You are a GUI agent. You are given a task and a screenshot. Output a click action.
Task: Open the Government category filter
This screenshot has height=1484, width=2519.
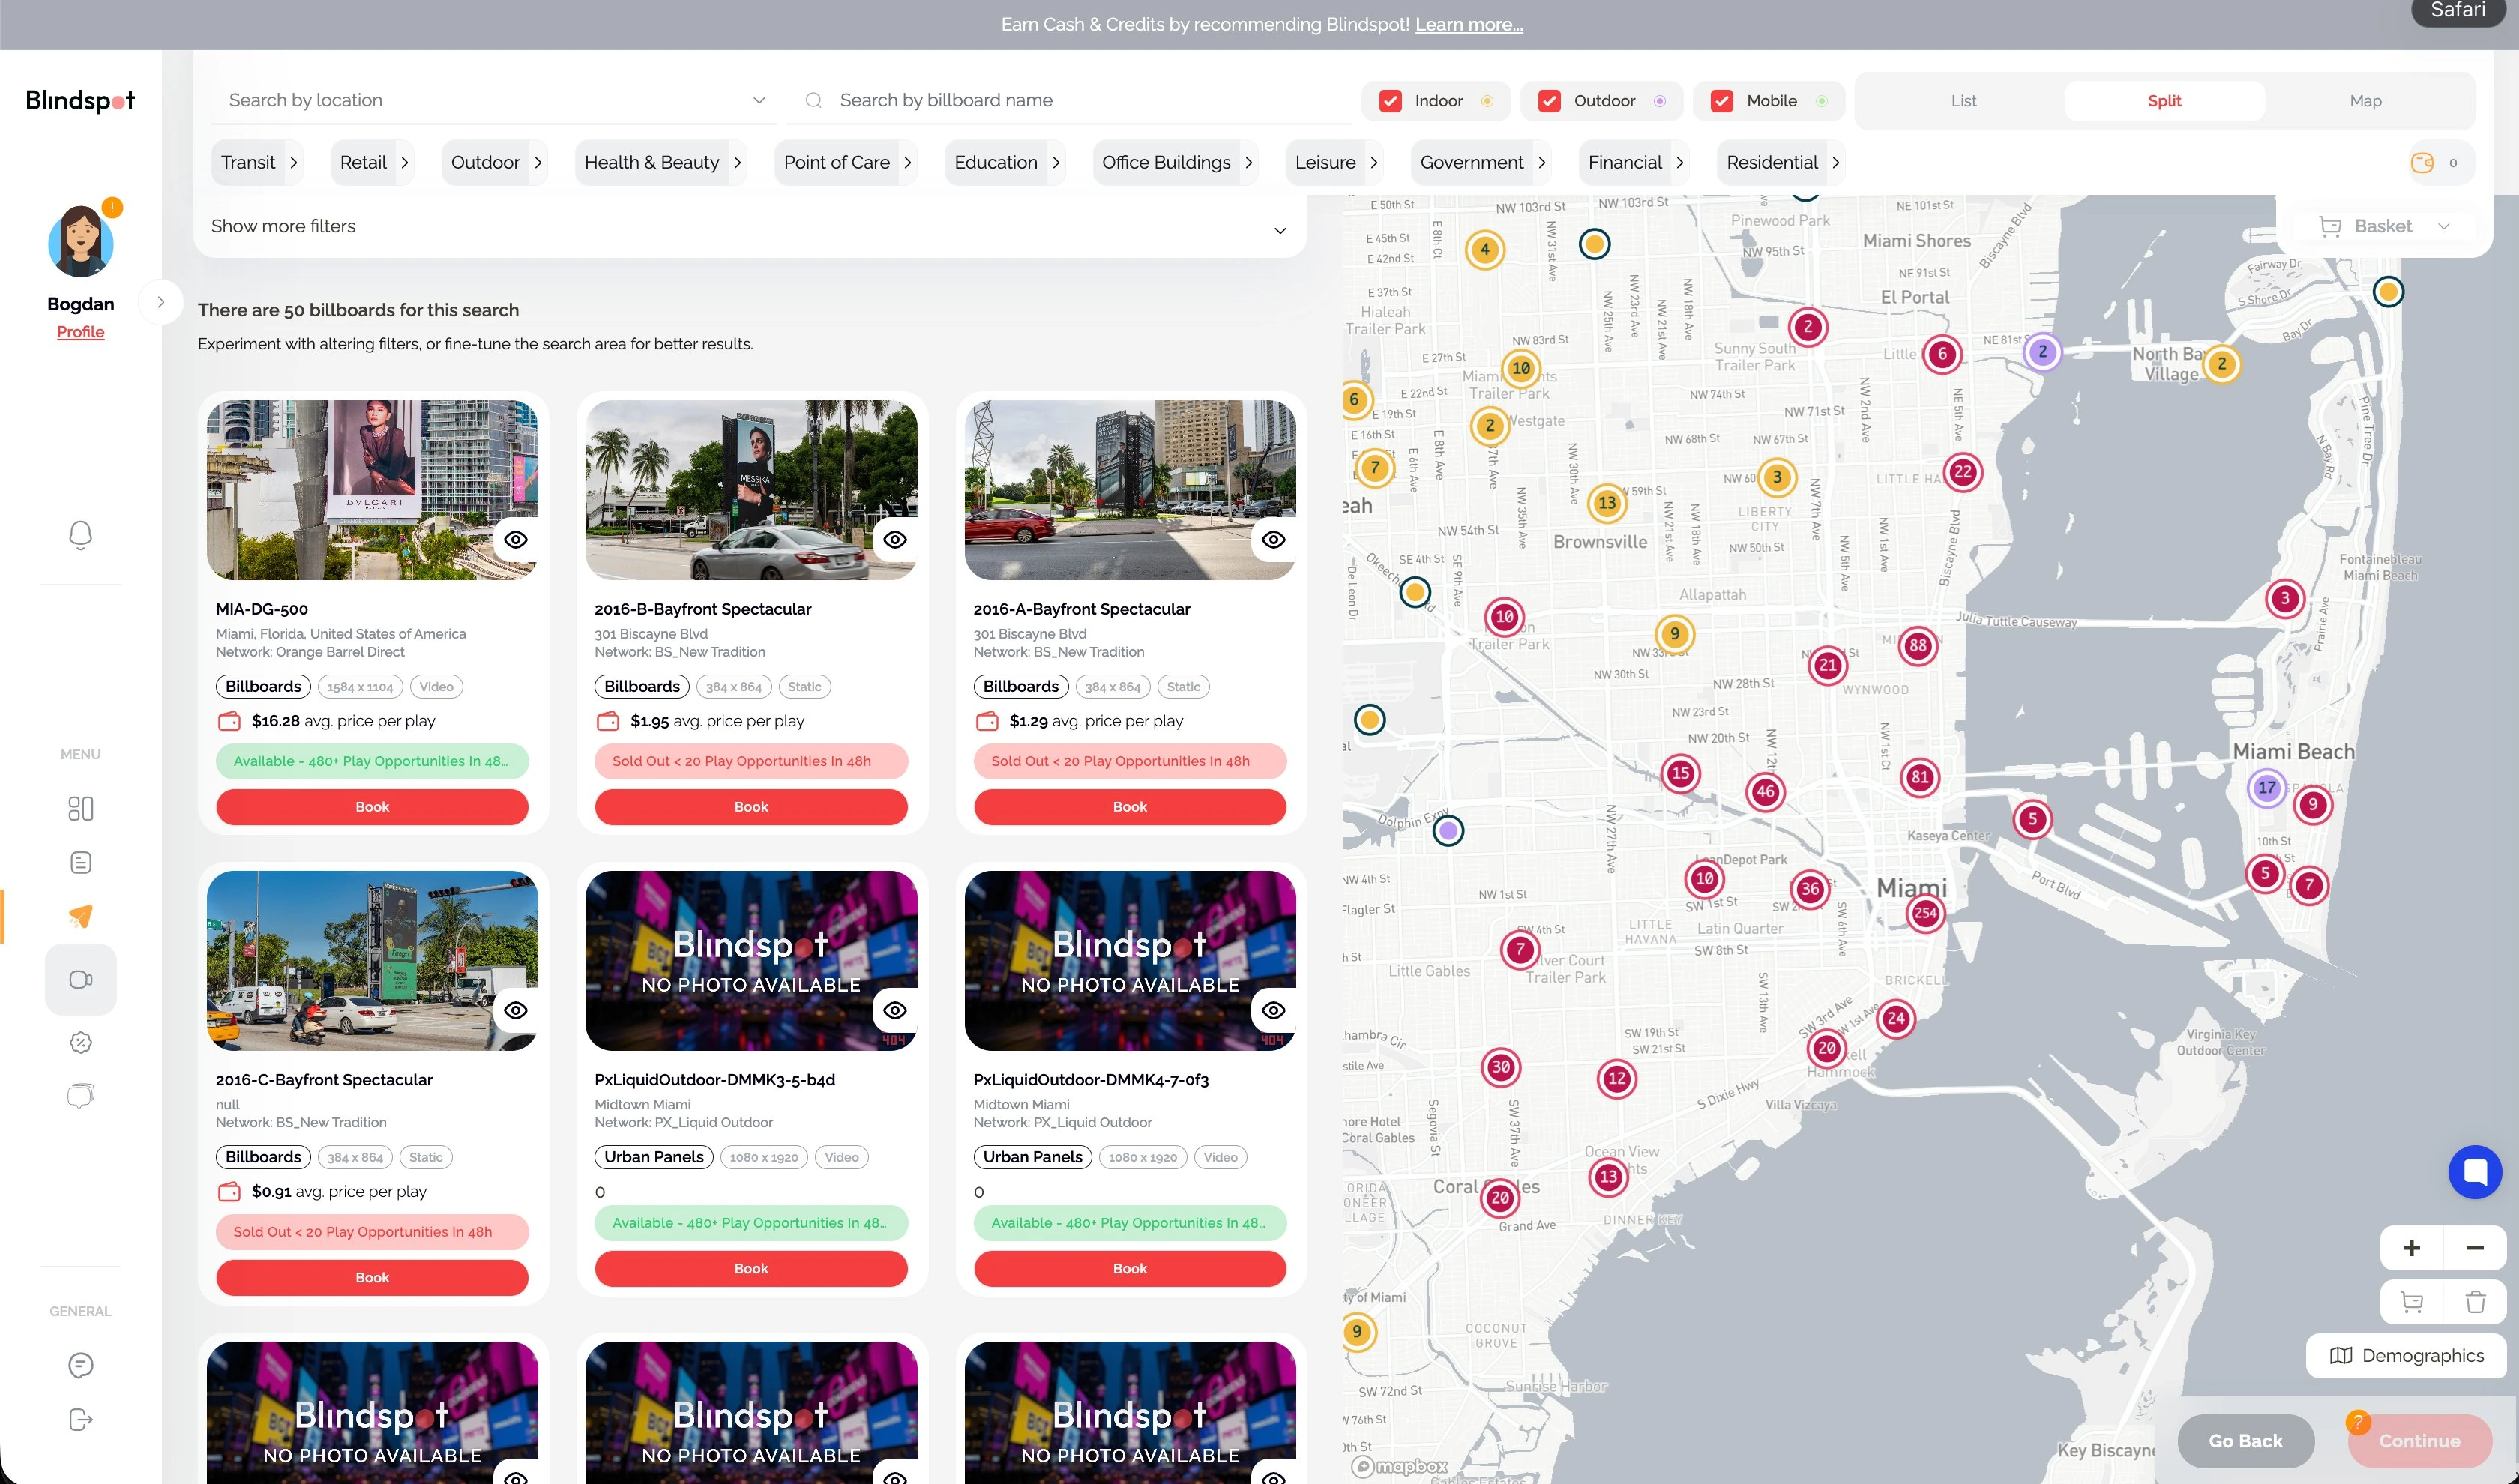coord(1482,163)
